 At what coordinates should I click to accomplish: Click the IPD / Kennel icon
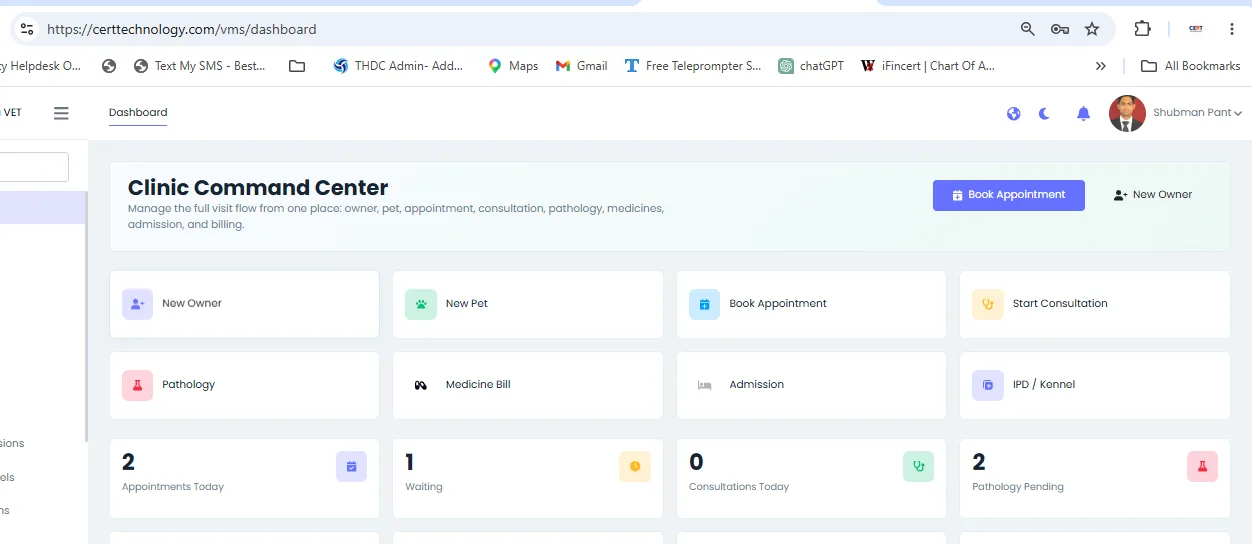(988, 385)
